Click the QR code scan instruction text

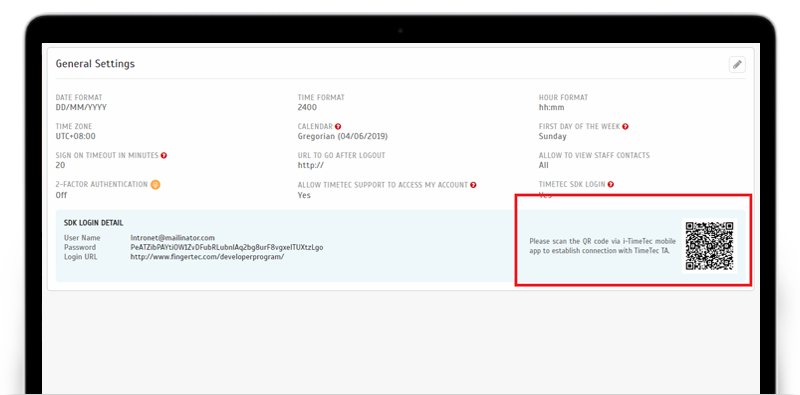pos(603,246)
